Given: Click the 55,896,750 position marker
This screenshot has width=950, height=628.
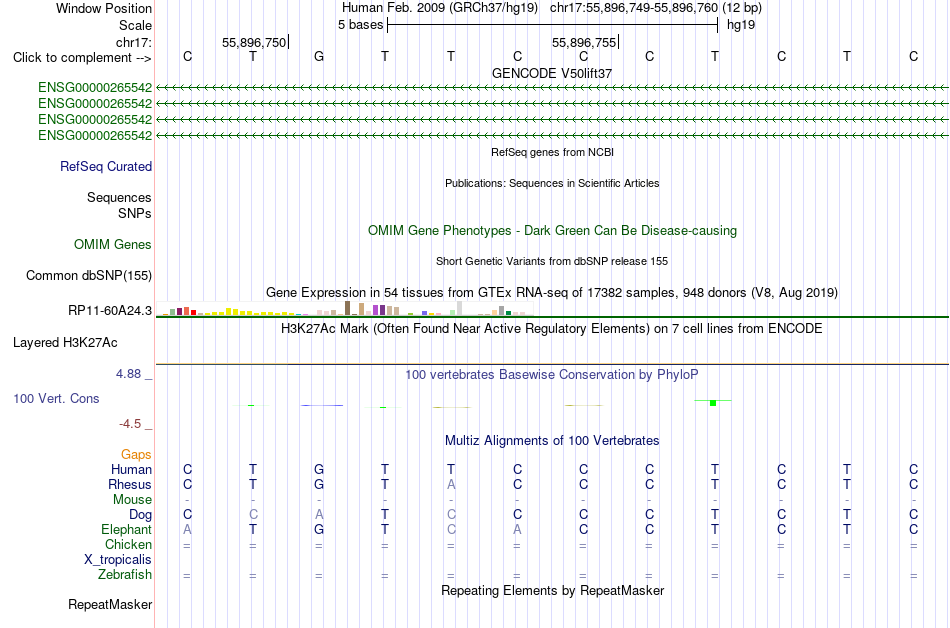Looking at the screenshot, I should tap(254, 42).
